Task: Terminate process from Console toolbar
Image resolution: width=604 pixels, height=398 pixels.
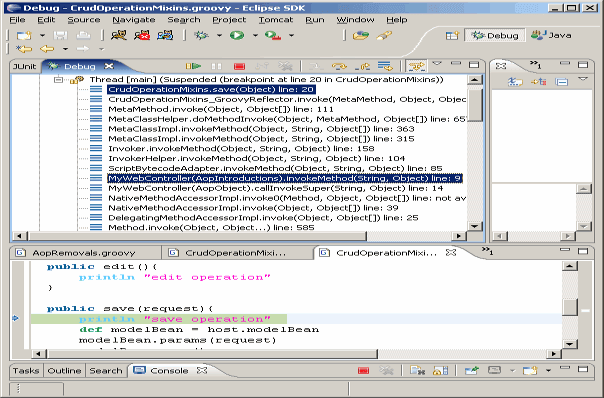Action: [363, 371]
